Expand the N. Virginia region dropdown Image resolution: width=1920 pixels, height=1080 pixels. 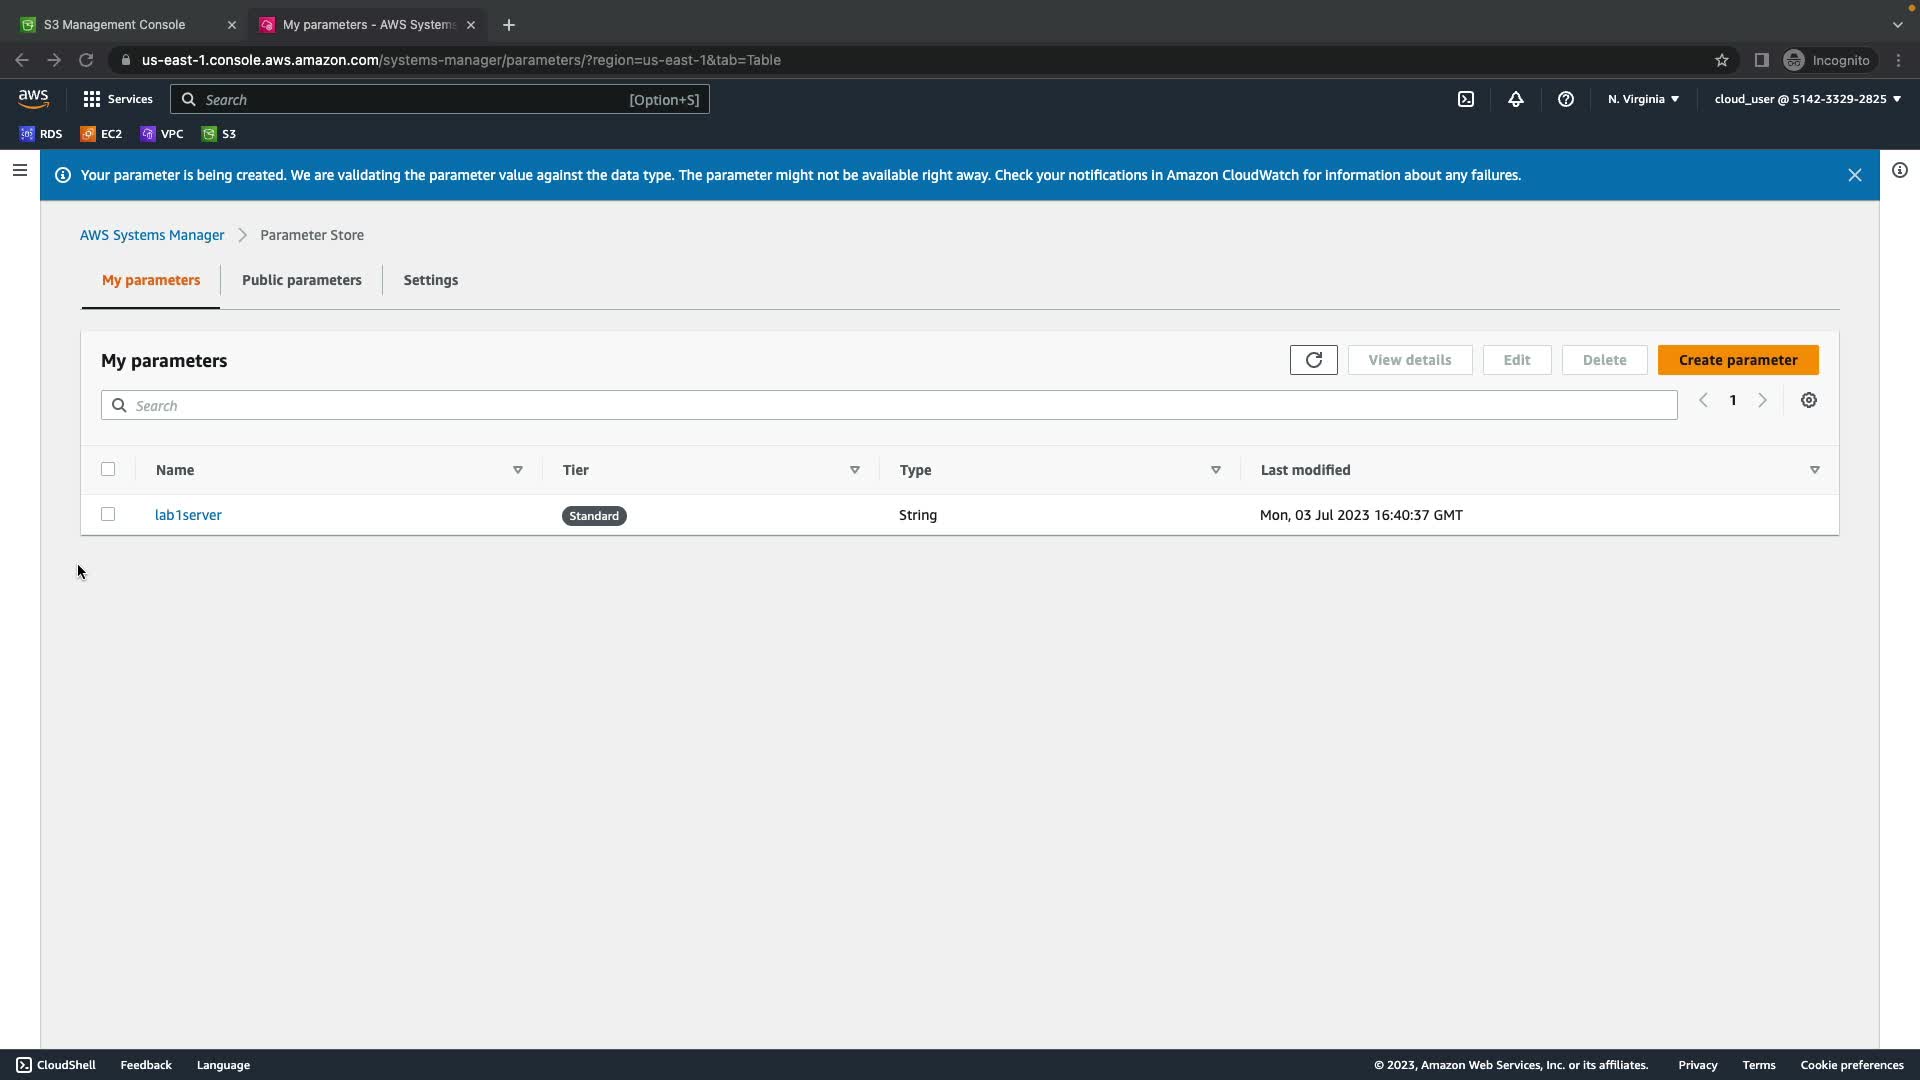1642,99
